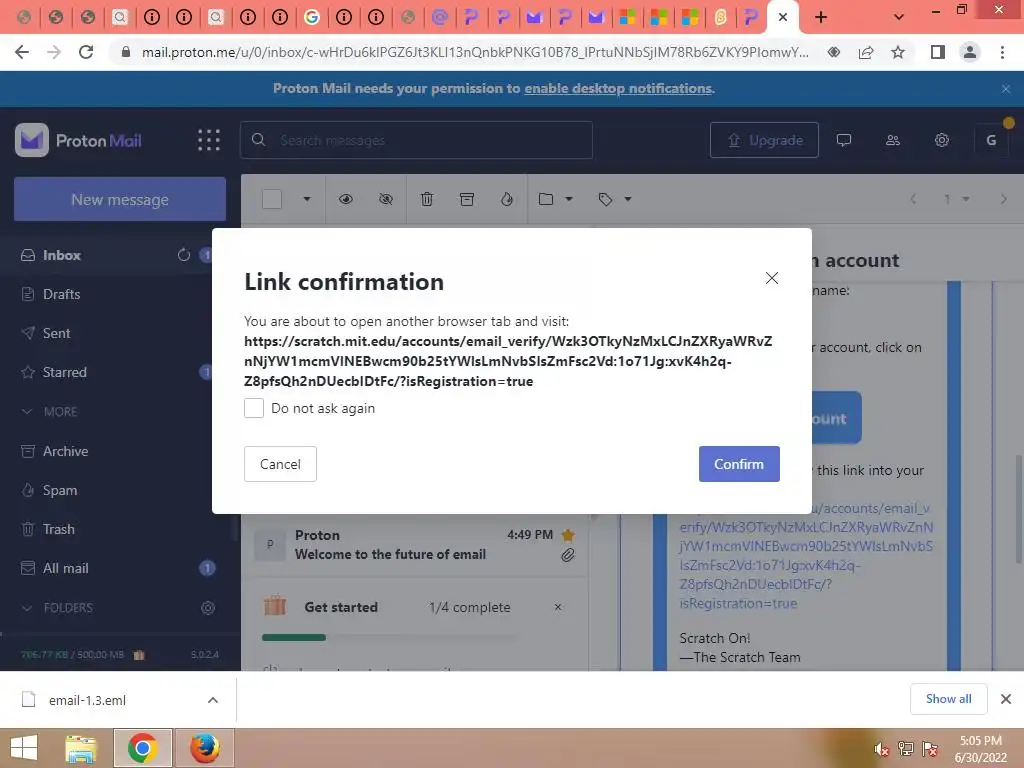Image resolution: width=1024 pixels, height=768 pixels.
Task: Open the email-1.3.eml download options arrow
Action: [213, 700]
